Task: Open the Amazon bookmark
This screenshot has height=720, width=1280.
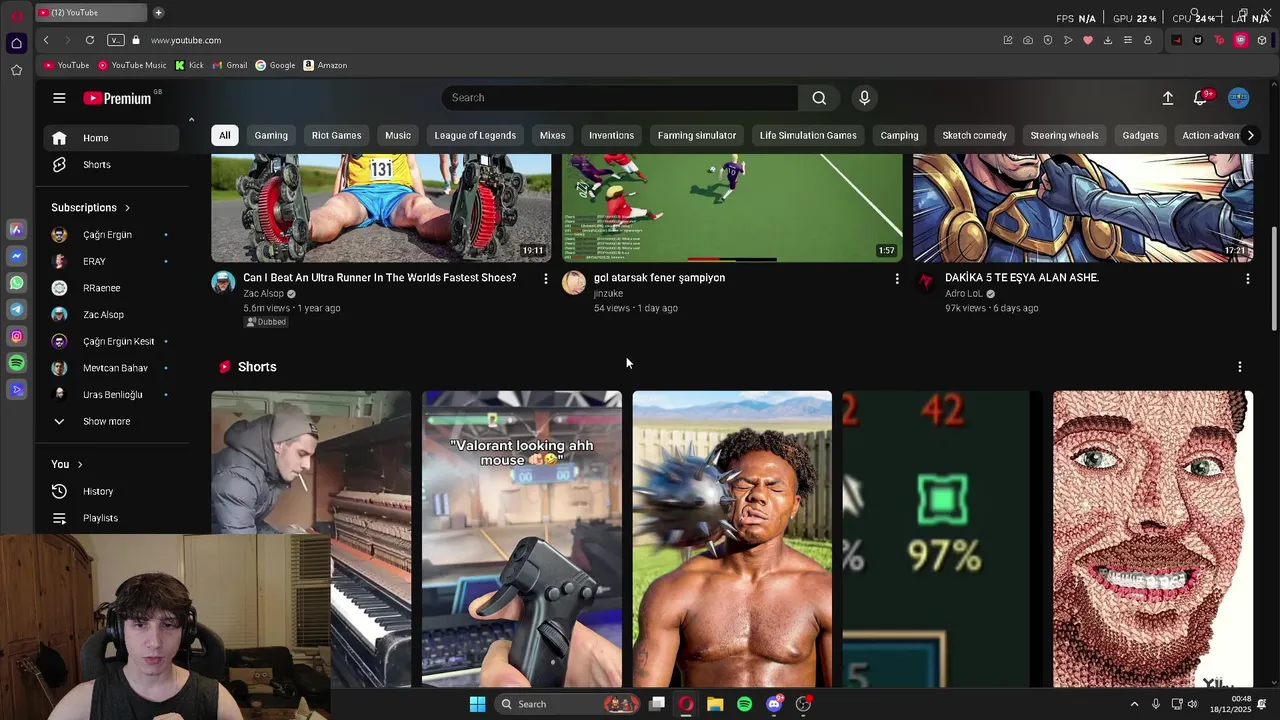Action: pyautogui.click(x=325, y=65)
